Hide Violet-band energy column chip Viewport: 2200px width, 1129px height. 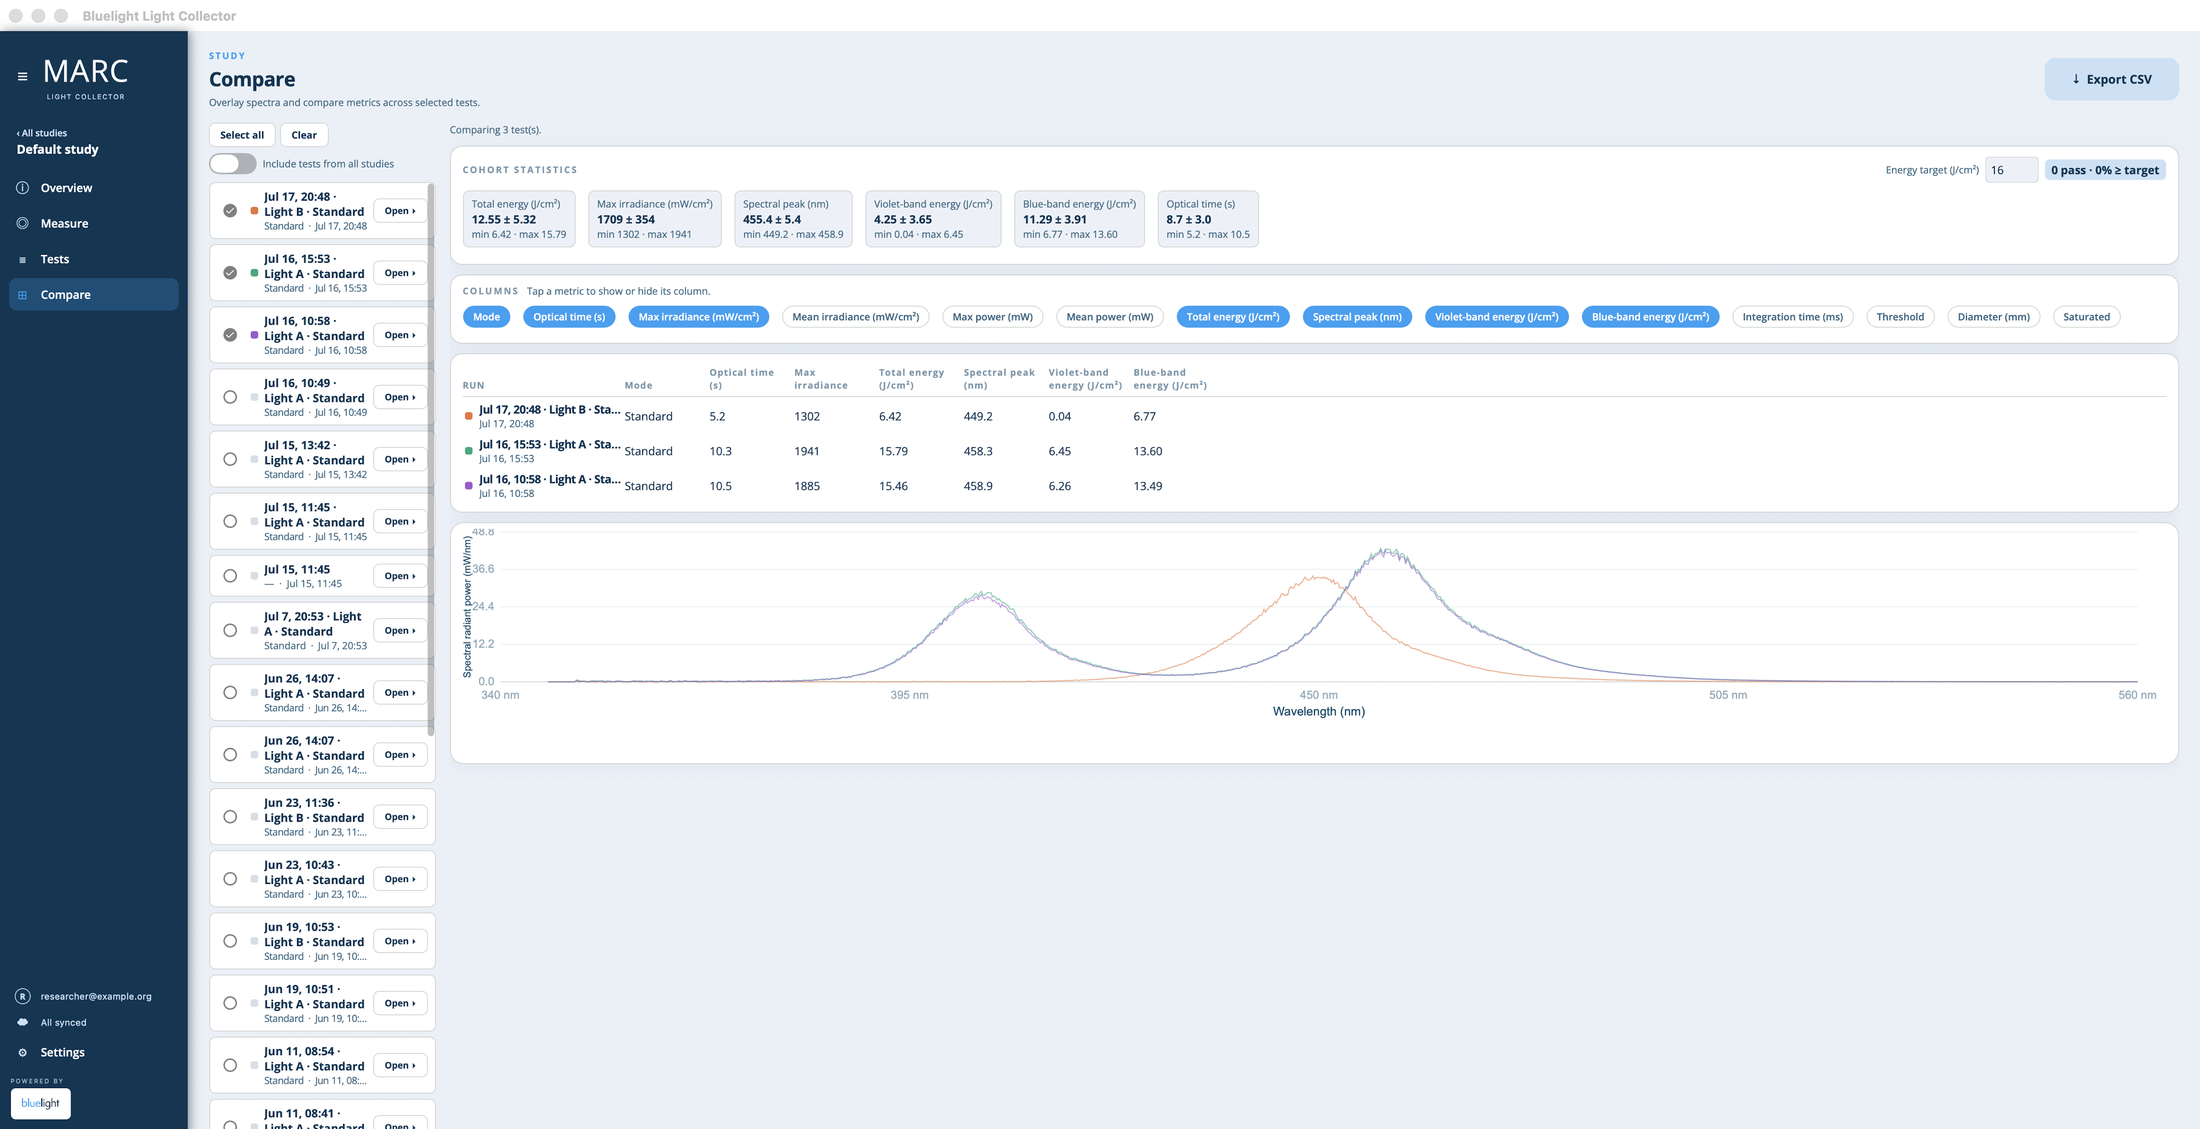click(x=1496, y=317)
